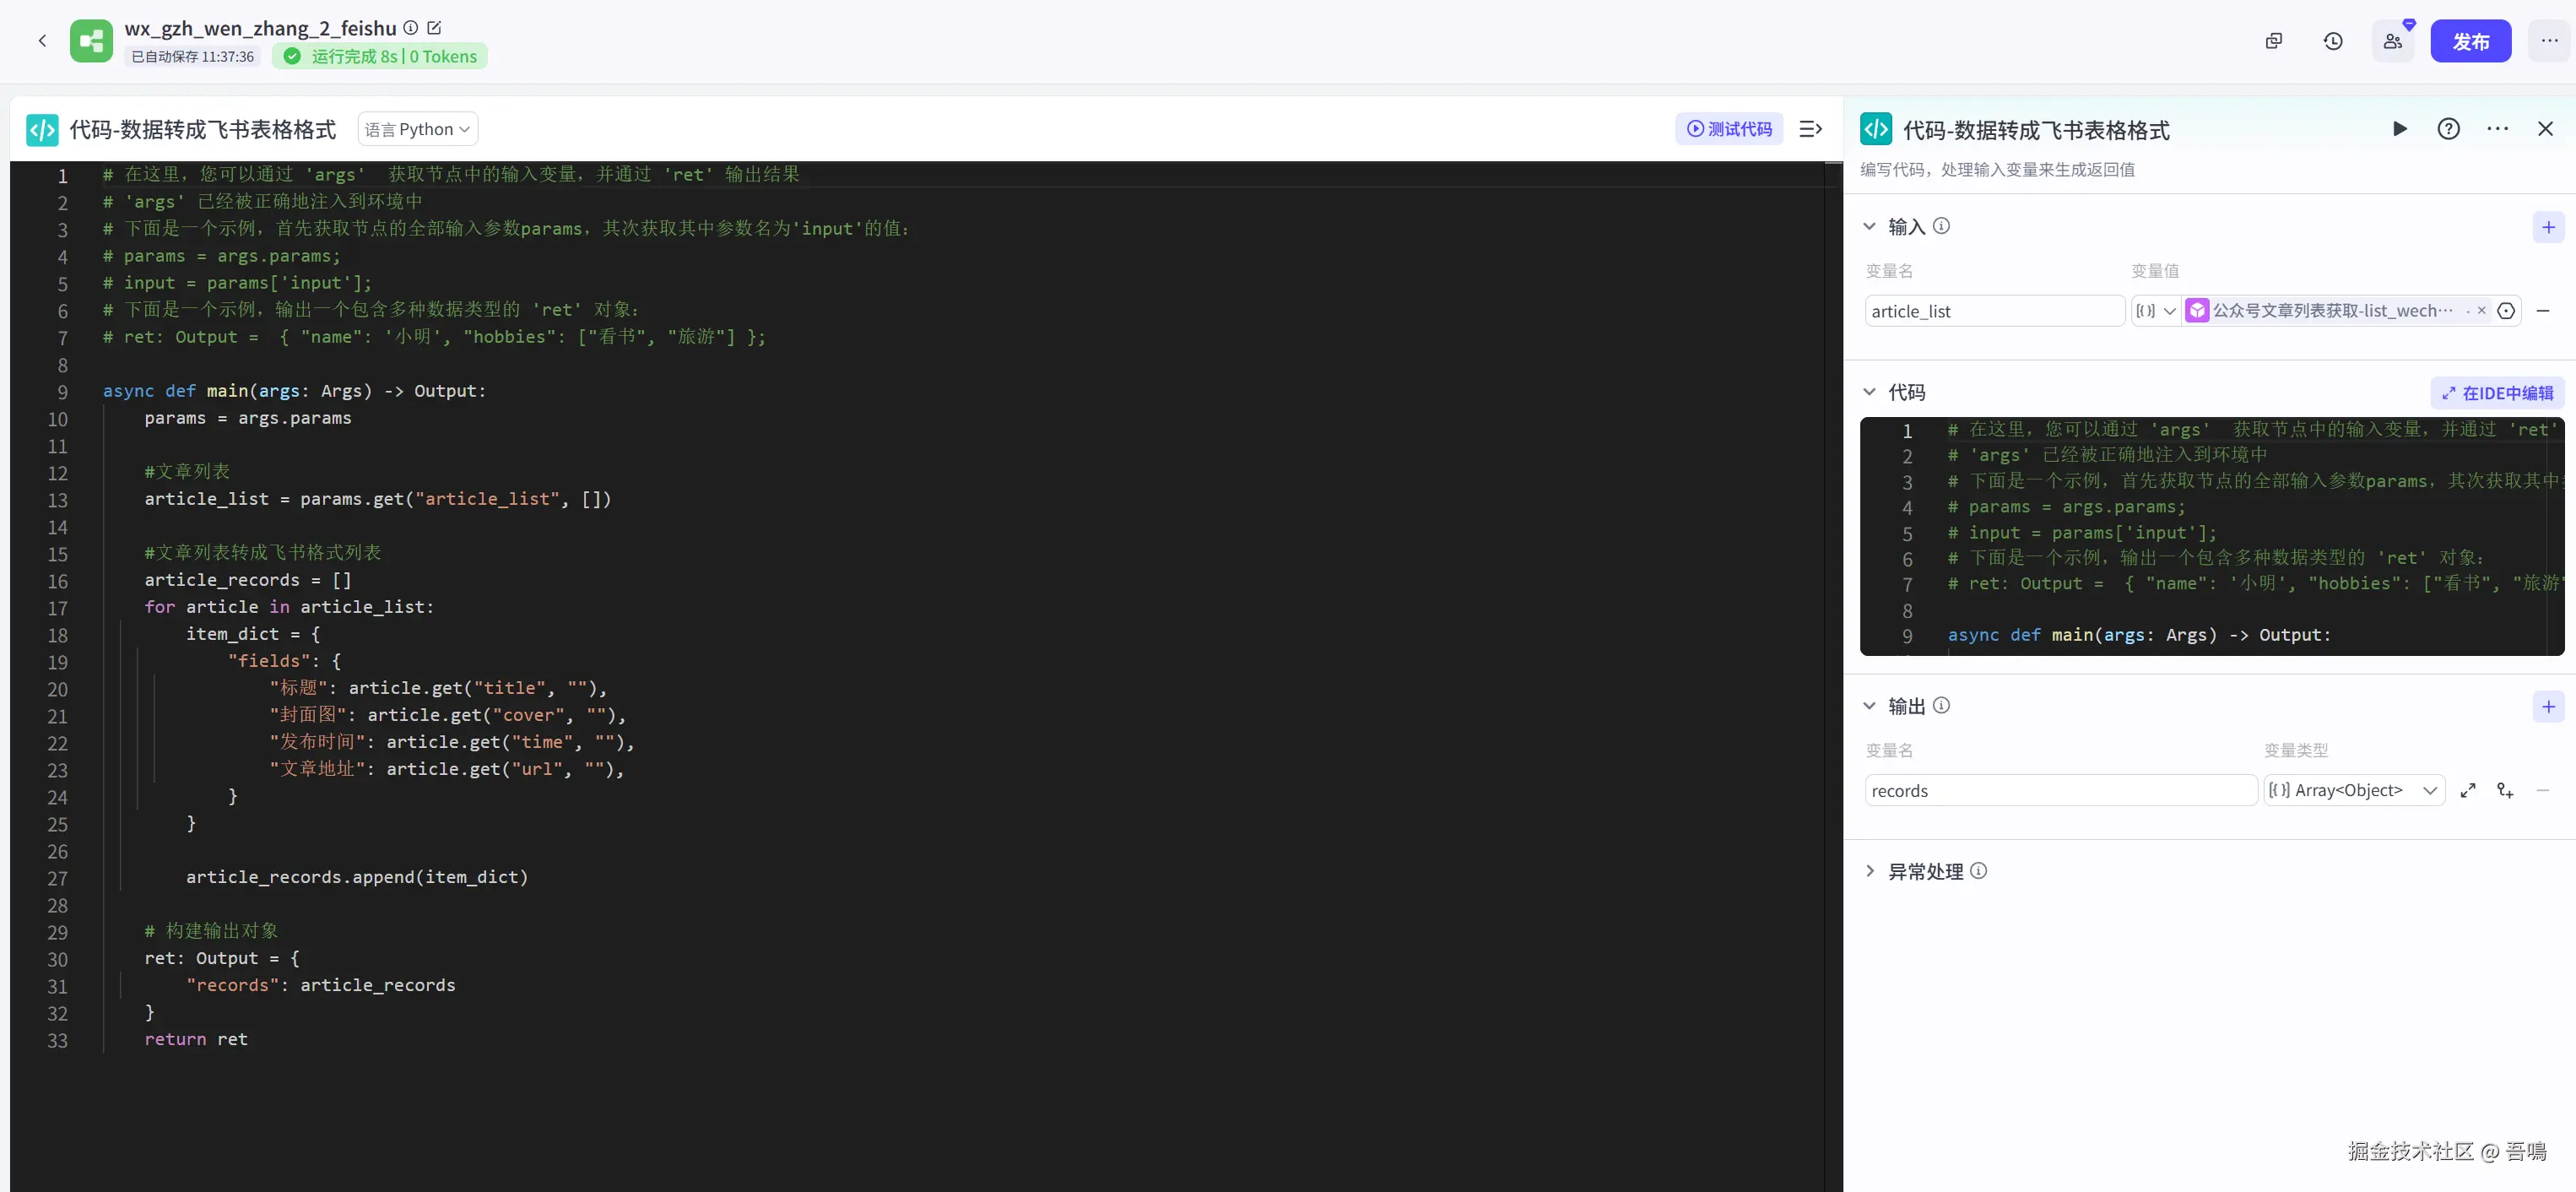Open the help question mark icon
The image size is (2576, 1192).
(2448, 129)
